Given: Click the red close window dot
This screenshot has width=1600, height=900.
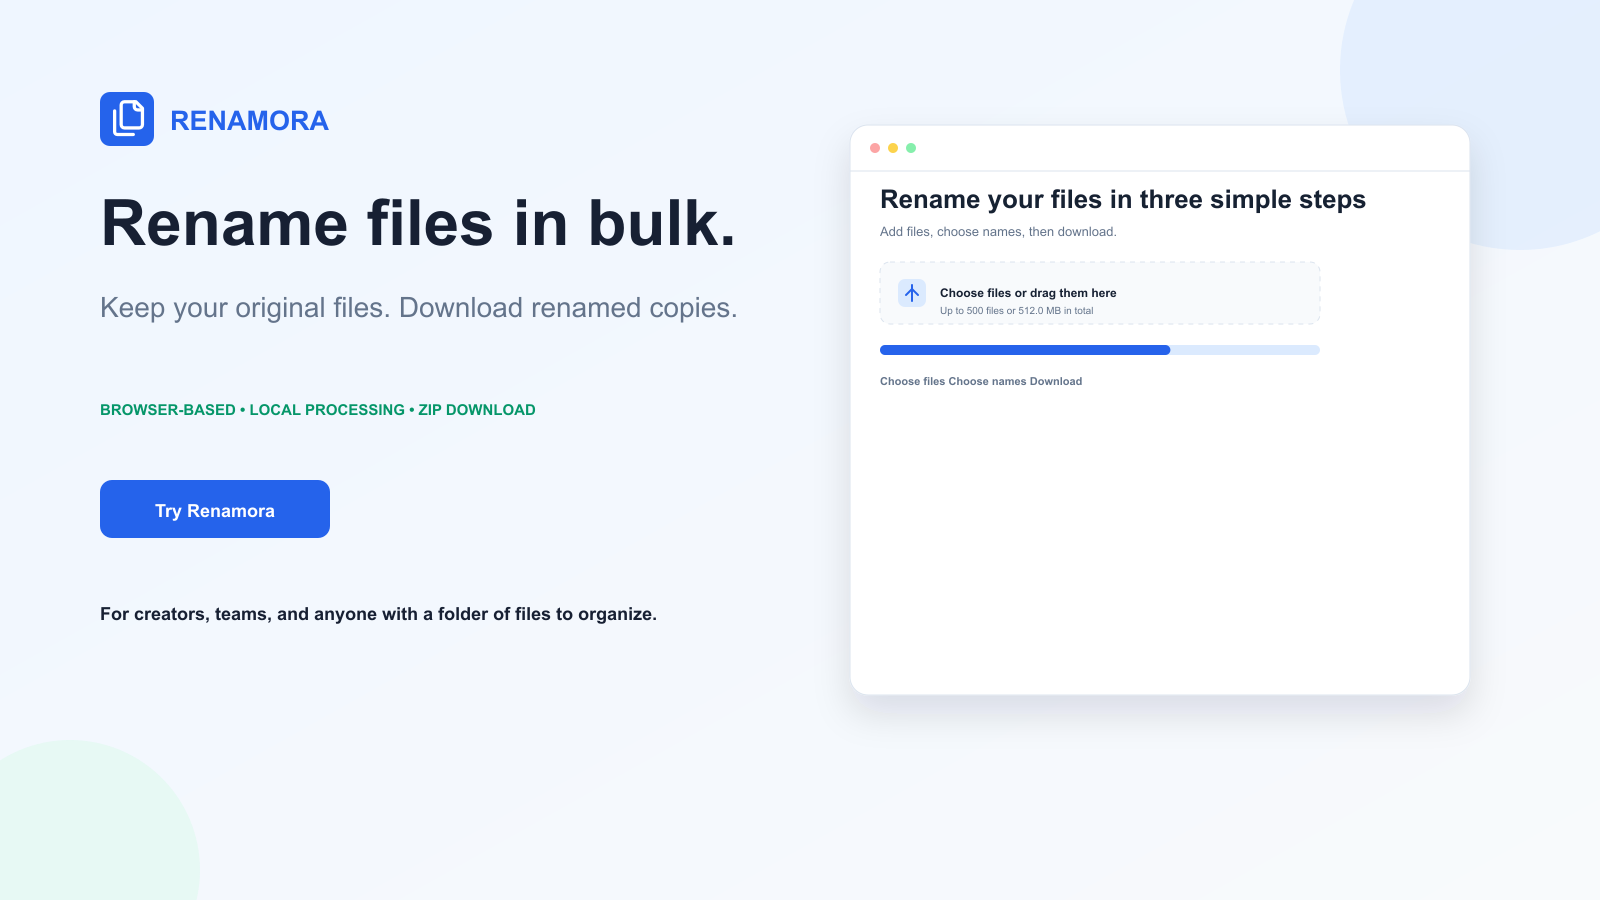Looking at the screenshot, I should (x=875, y=148).
